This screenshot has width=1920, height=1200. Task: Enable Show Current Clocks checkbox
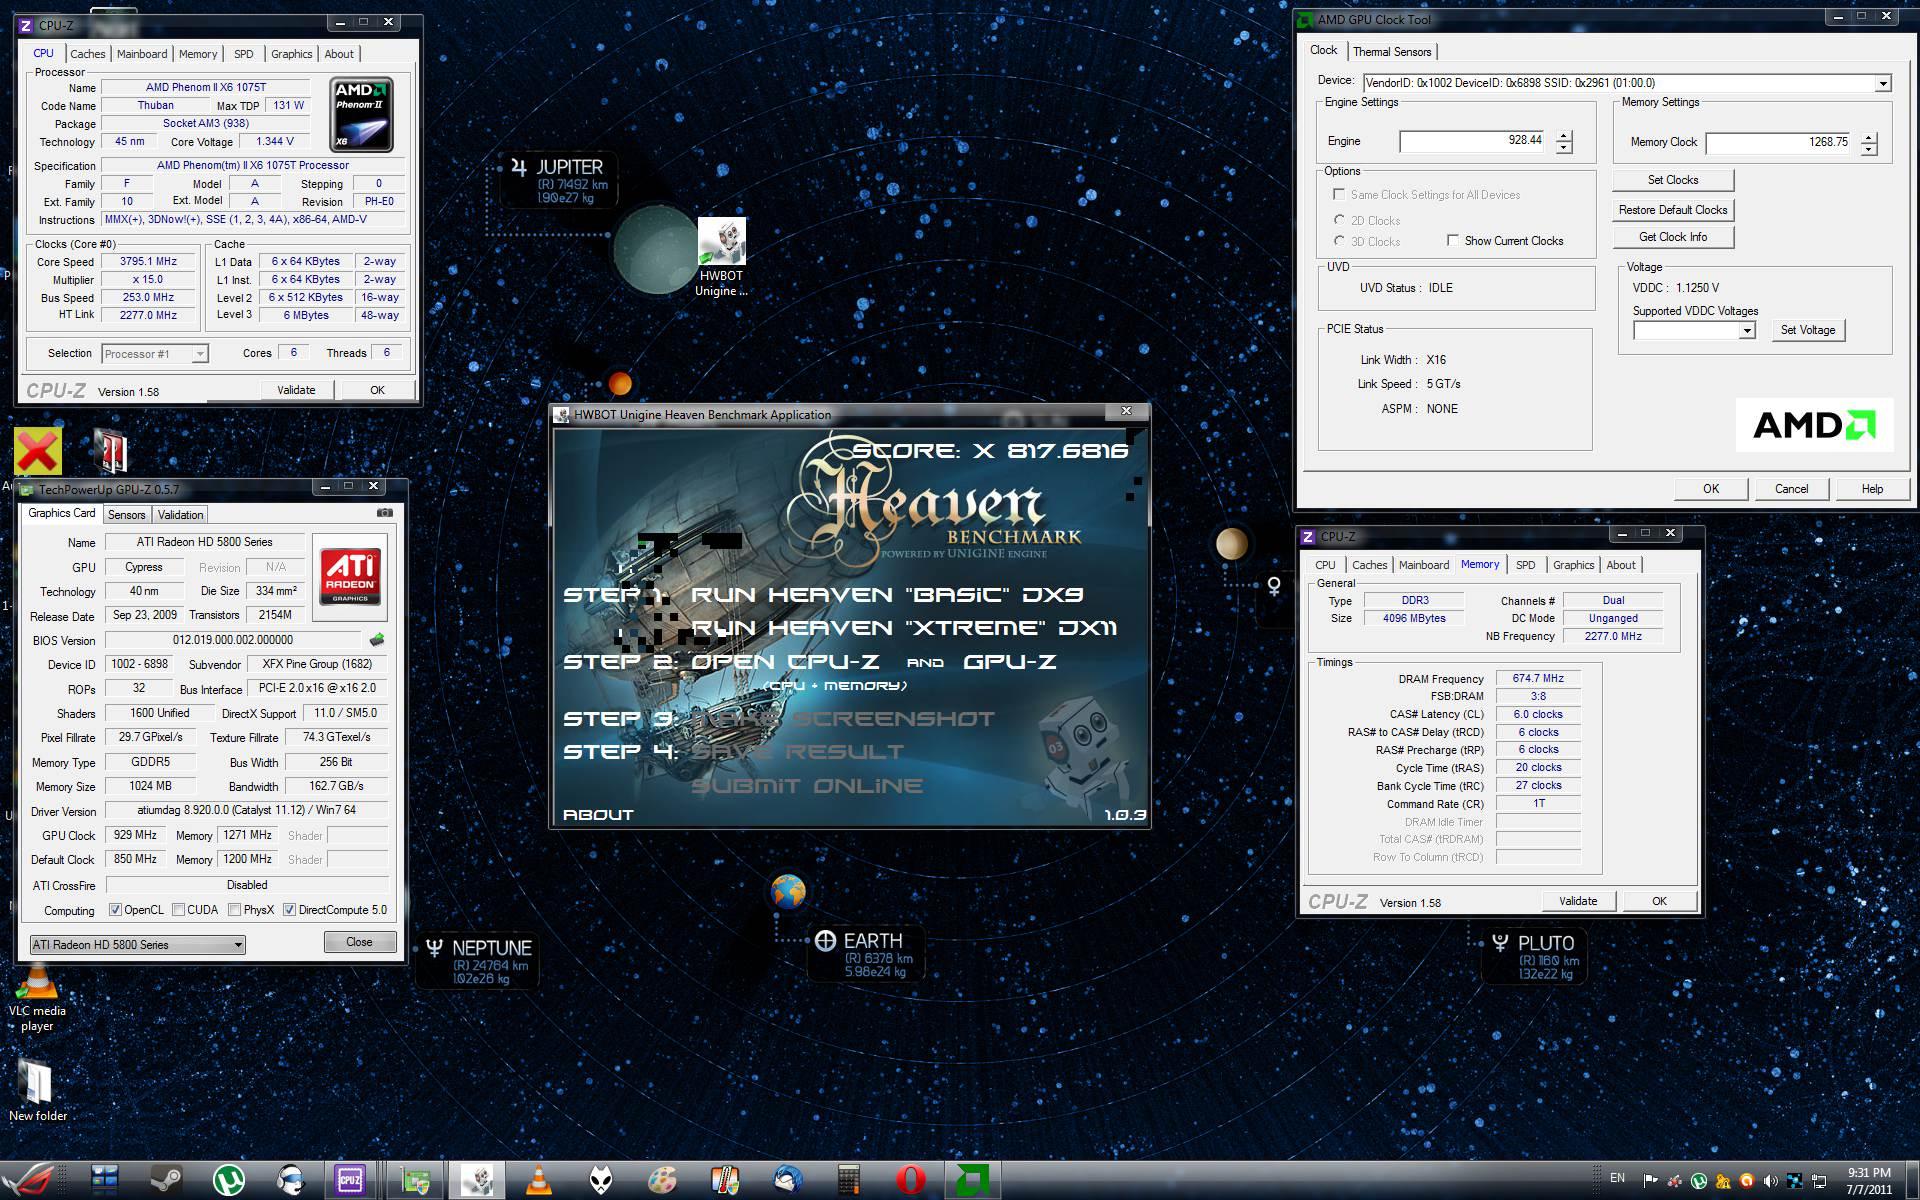1453,240
